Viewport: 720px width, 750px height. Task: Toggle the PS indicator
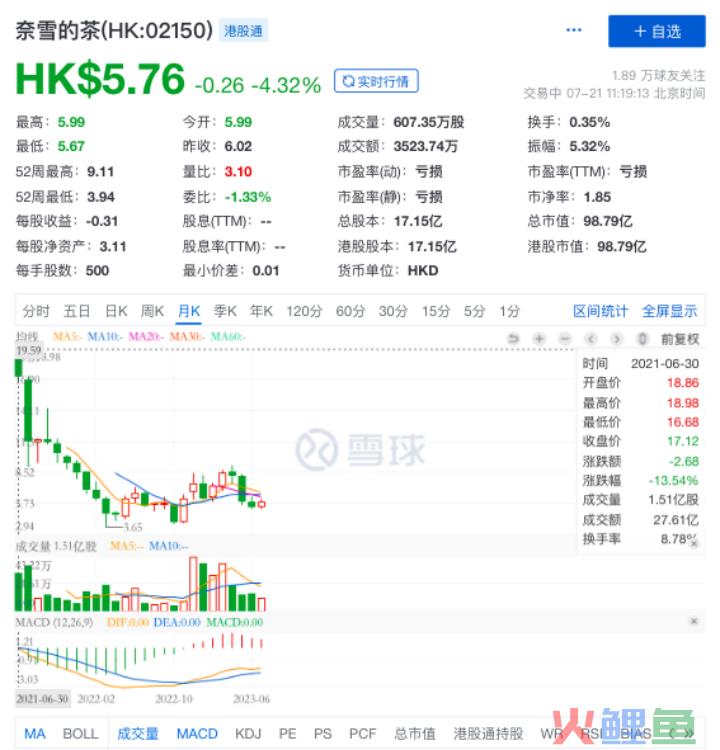coord(322,734)
